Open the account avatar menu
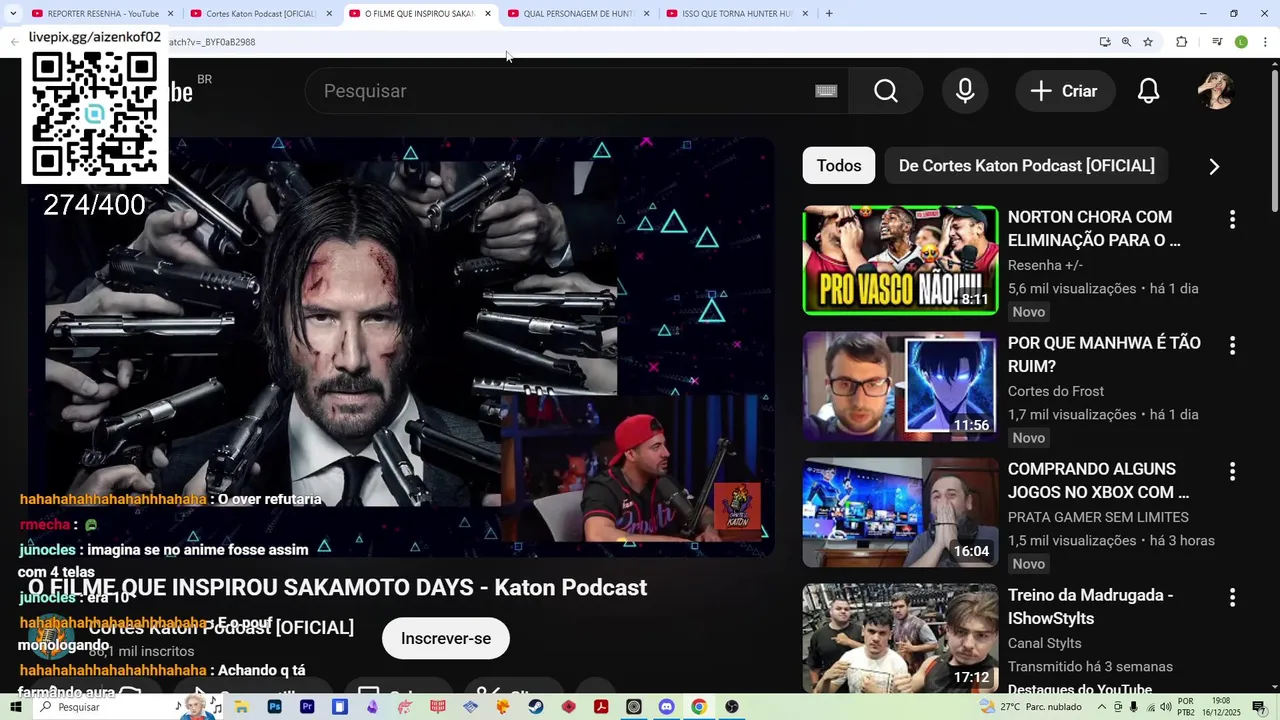The width and height of the screenshot is (1280, 720). tap(1216, 91)
